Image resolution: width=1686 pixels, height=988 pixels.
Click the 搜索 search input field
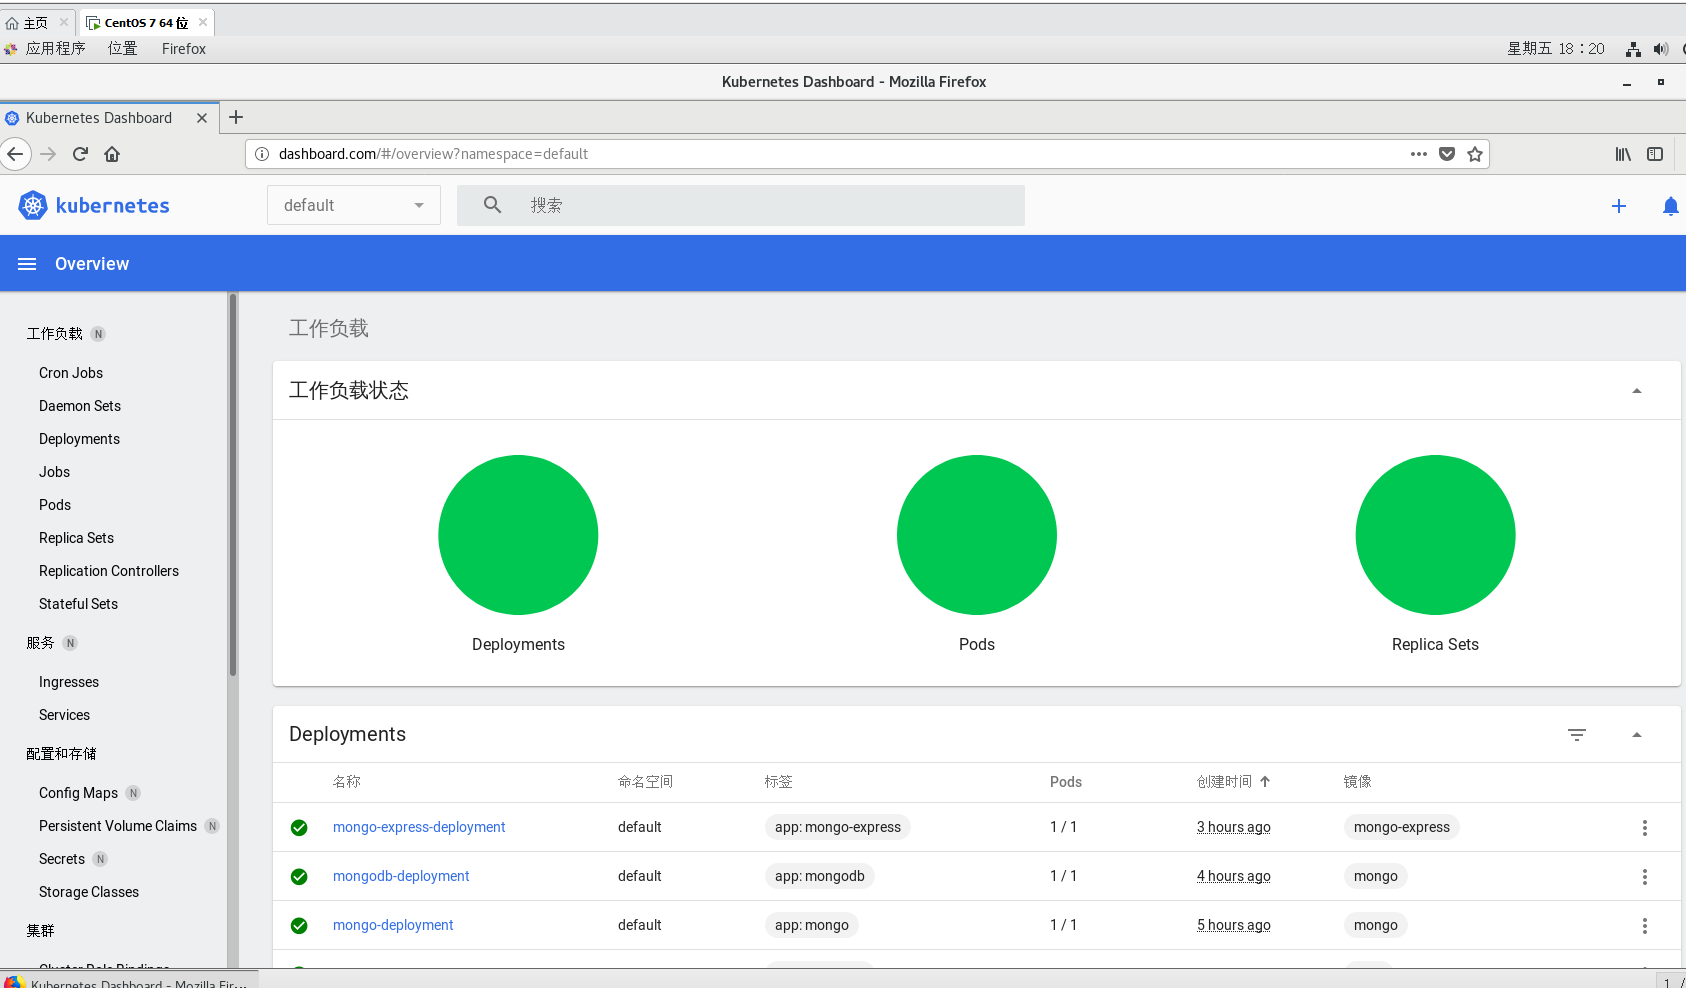741,205
